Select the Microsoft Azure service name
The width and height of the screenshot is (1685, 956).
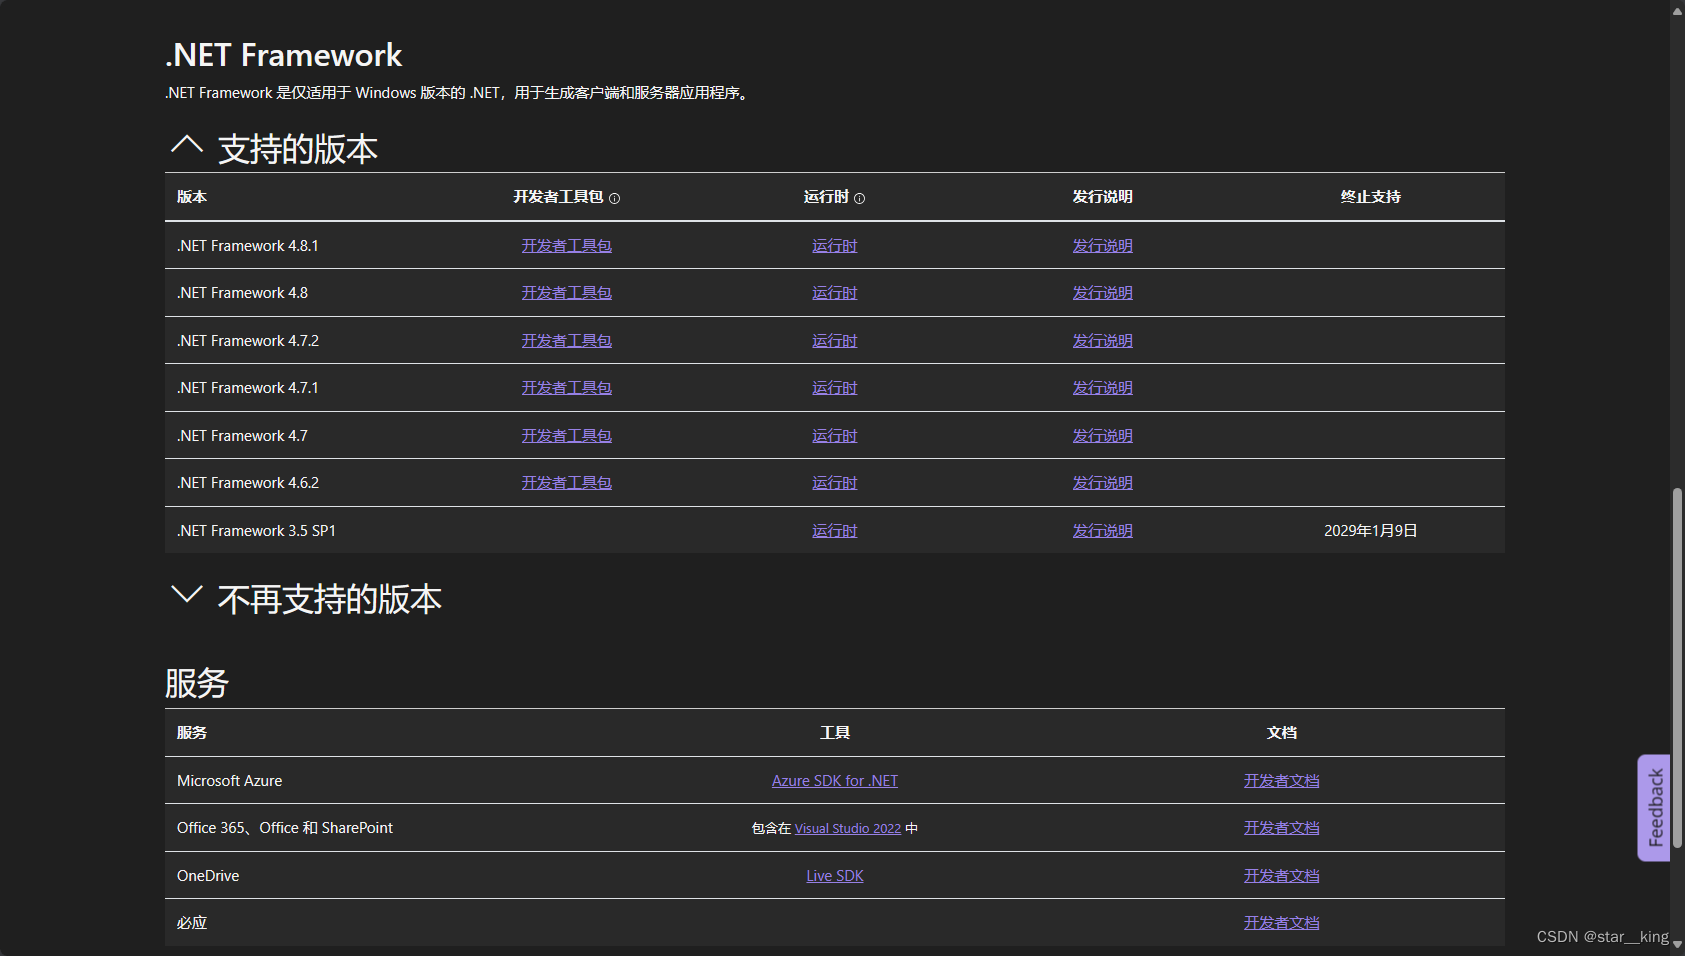click(x=230, y=781)
